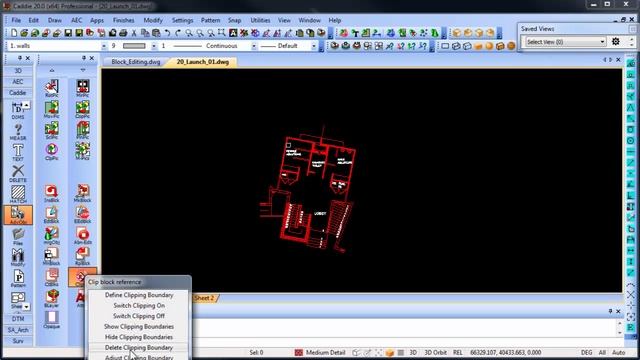This screenshot has height=360, width=640.
Task: Toggle 3D Orbit in status bar
Action: pos(436,352)
